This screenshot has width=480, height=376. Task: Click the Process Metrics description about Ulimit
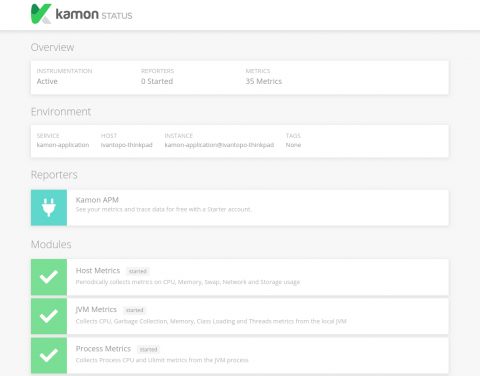[x=162, y=360]
